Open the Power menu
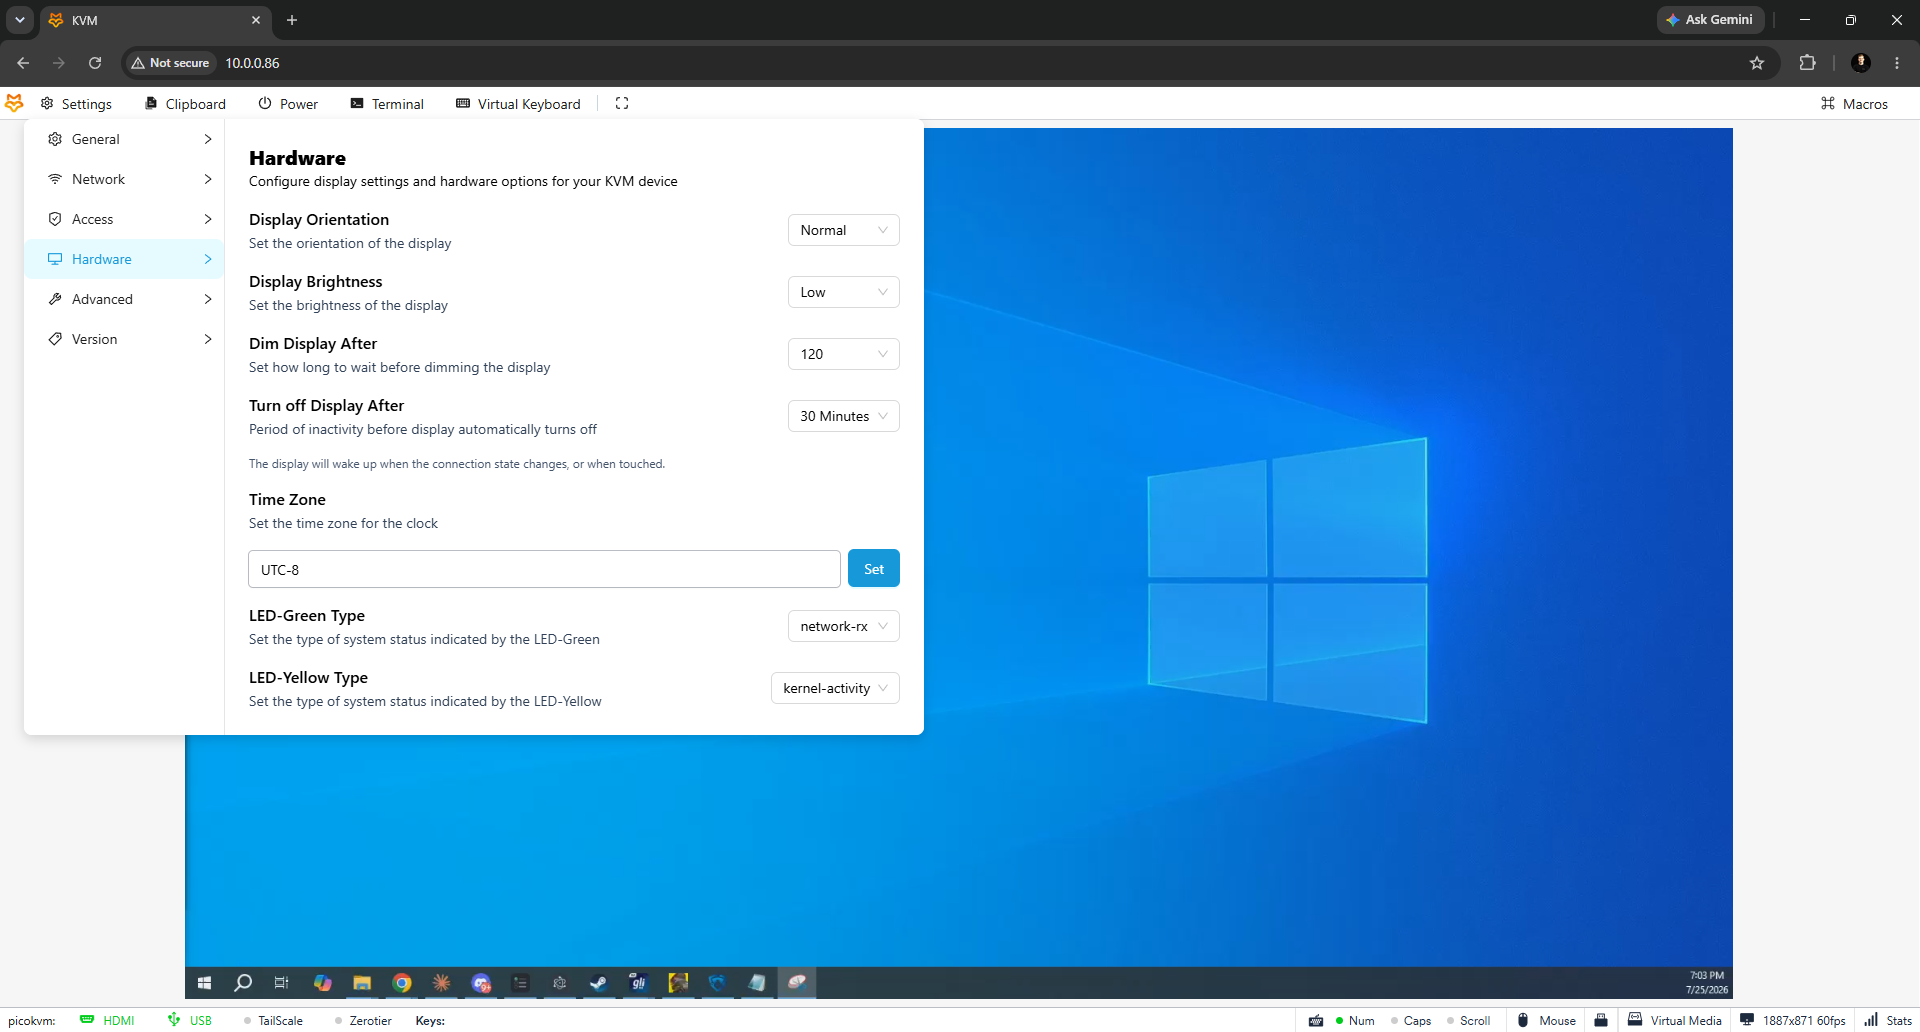Image resolution: width=1920 pixels, height=1032 pixels. [288, 104]
